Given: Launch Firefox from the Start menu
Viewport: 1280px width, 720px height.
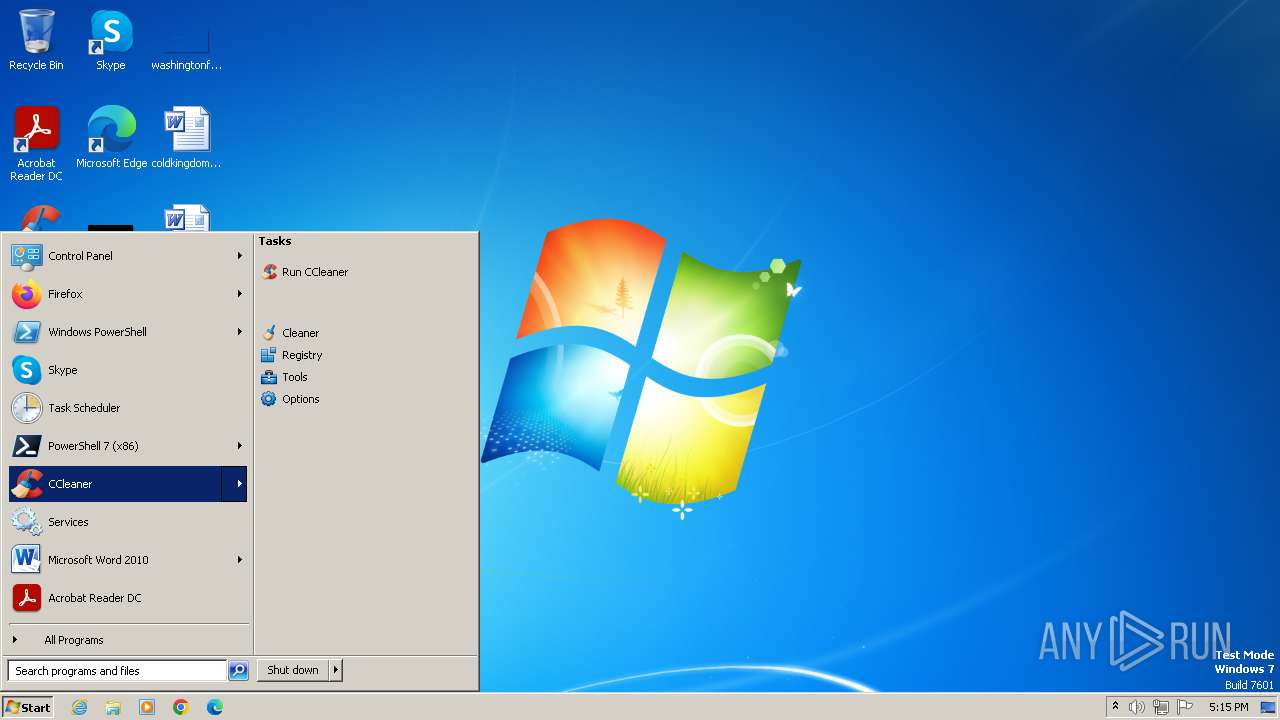Looking at the screenshot, I should pos(27,294).
